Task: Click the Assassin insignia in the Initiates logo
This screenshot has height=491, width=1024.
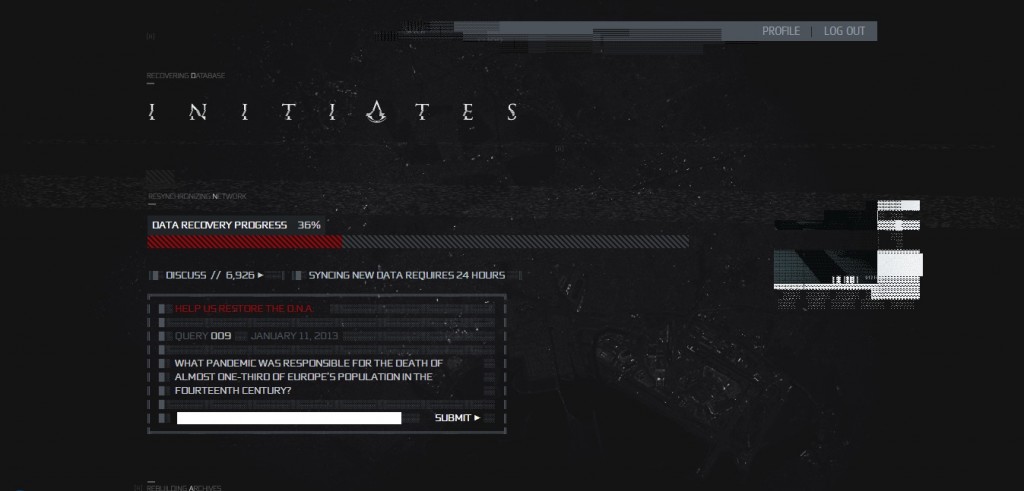Action: click(x=376, y=112)
